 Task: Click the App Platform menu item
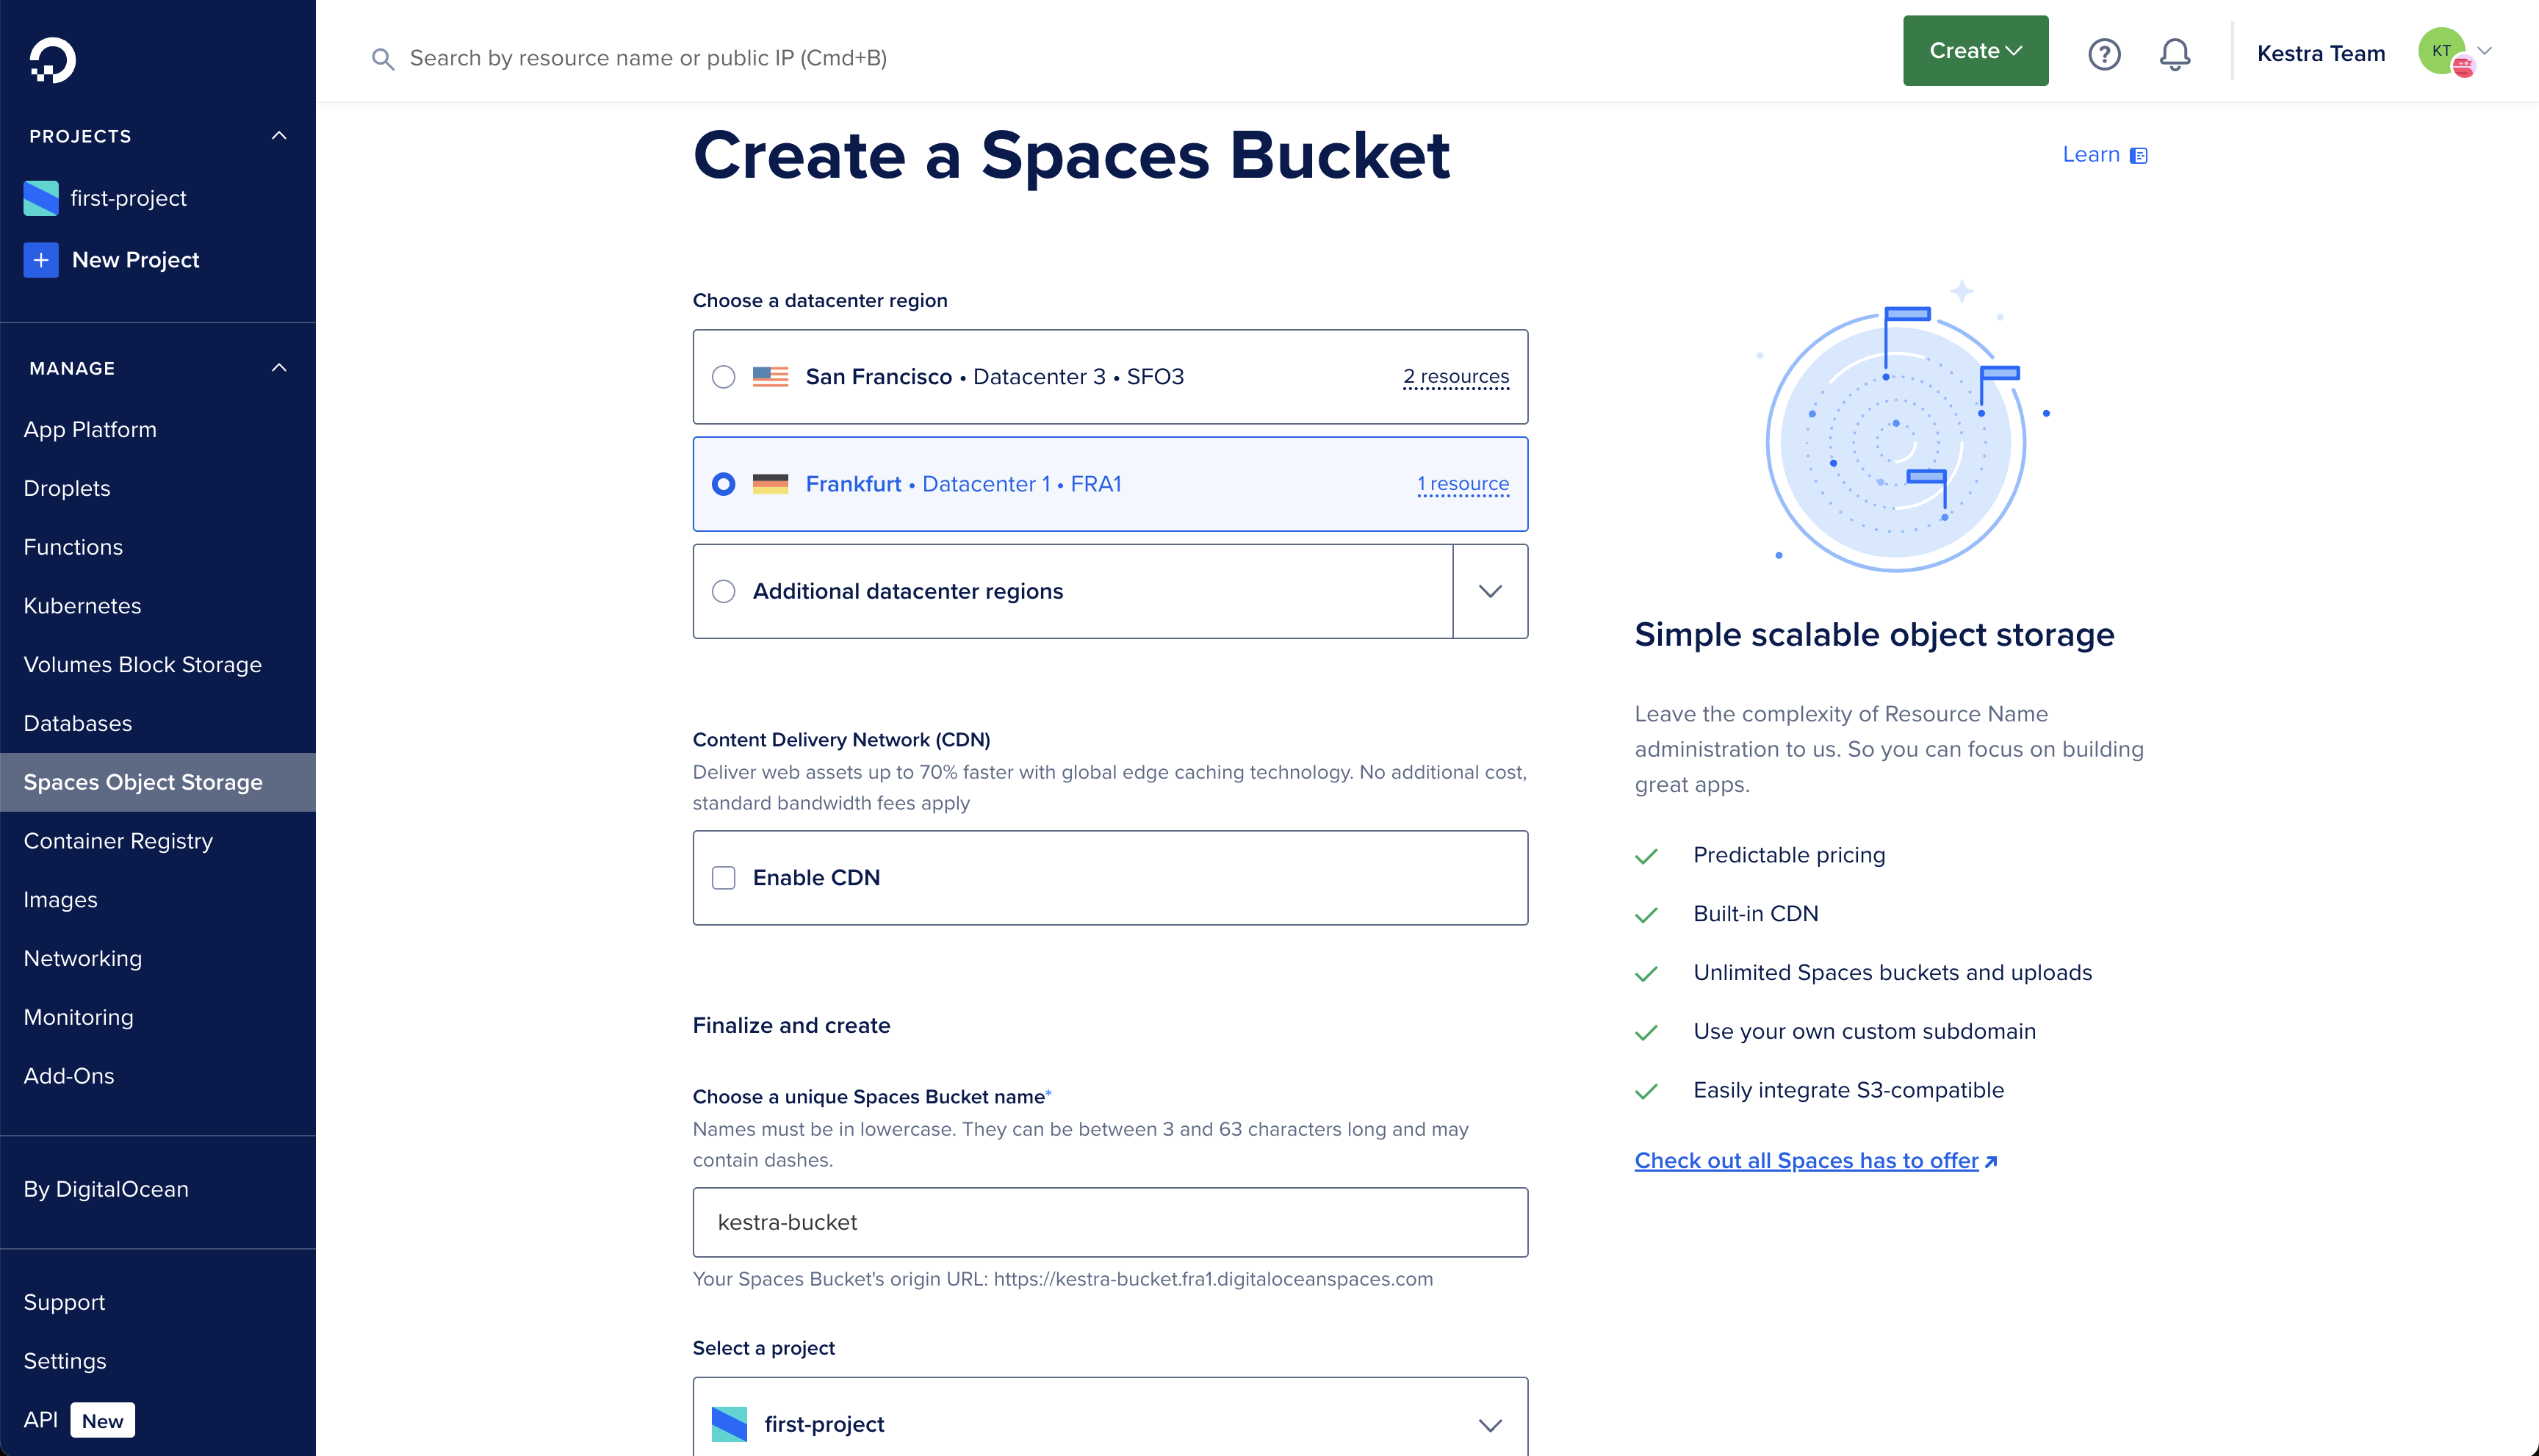coord(89,429)
